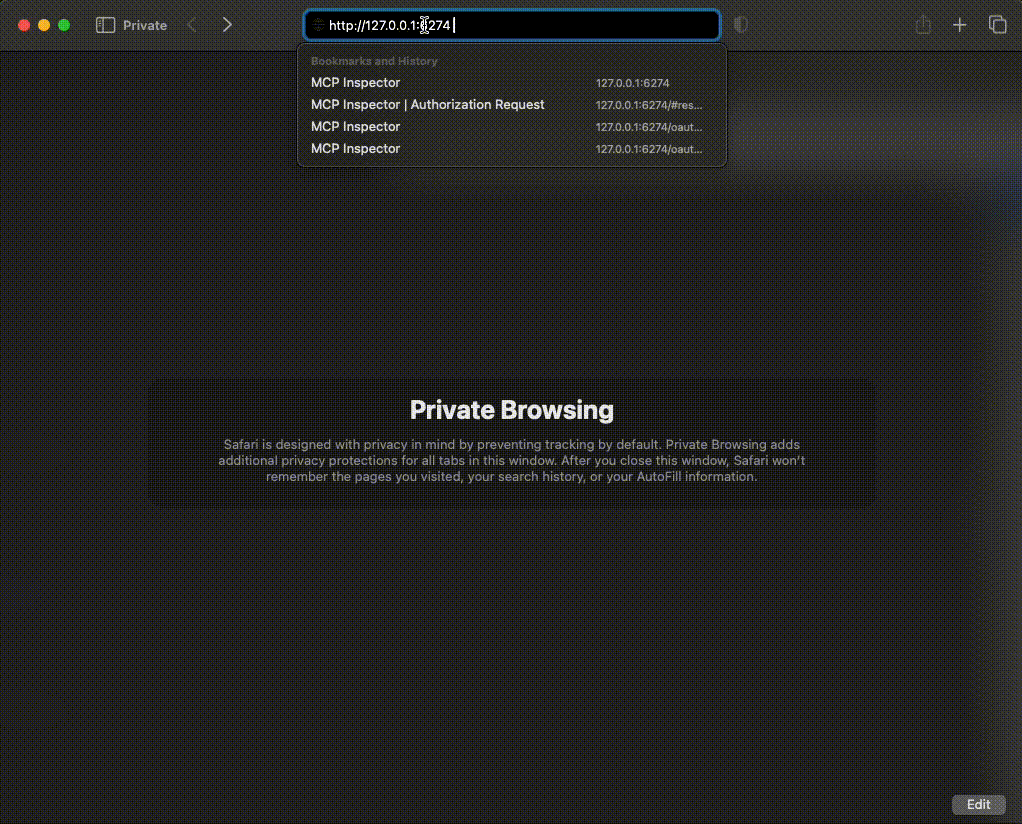Minimize window with yellow button
The image size is (1022, 824).
[44, 25]
